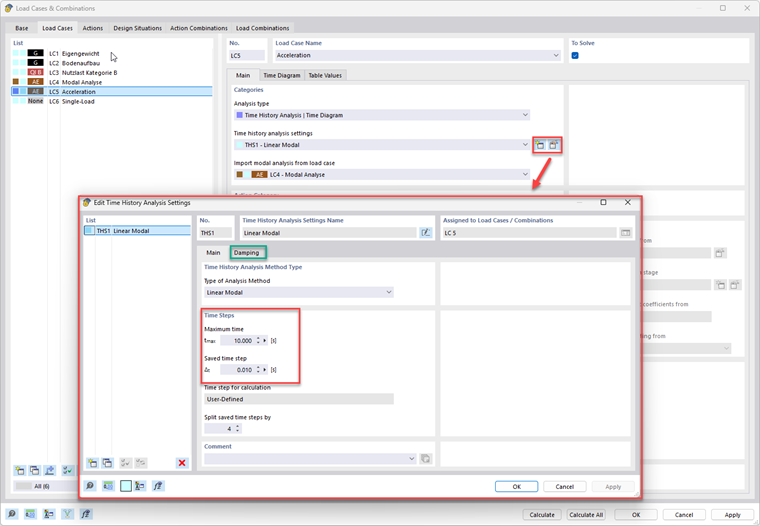760x526 pixels.
Task: Click Apply in Load Cases window
Action: point(732,514)
